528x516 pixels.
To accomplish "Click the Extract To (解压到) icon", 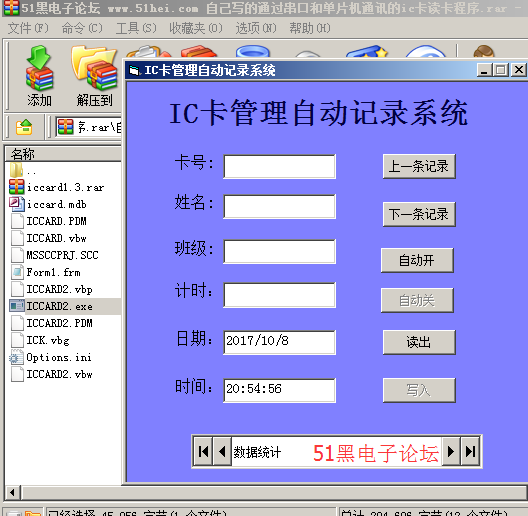I will [94, 69].
